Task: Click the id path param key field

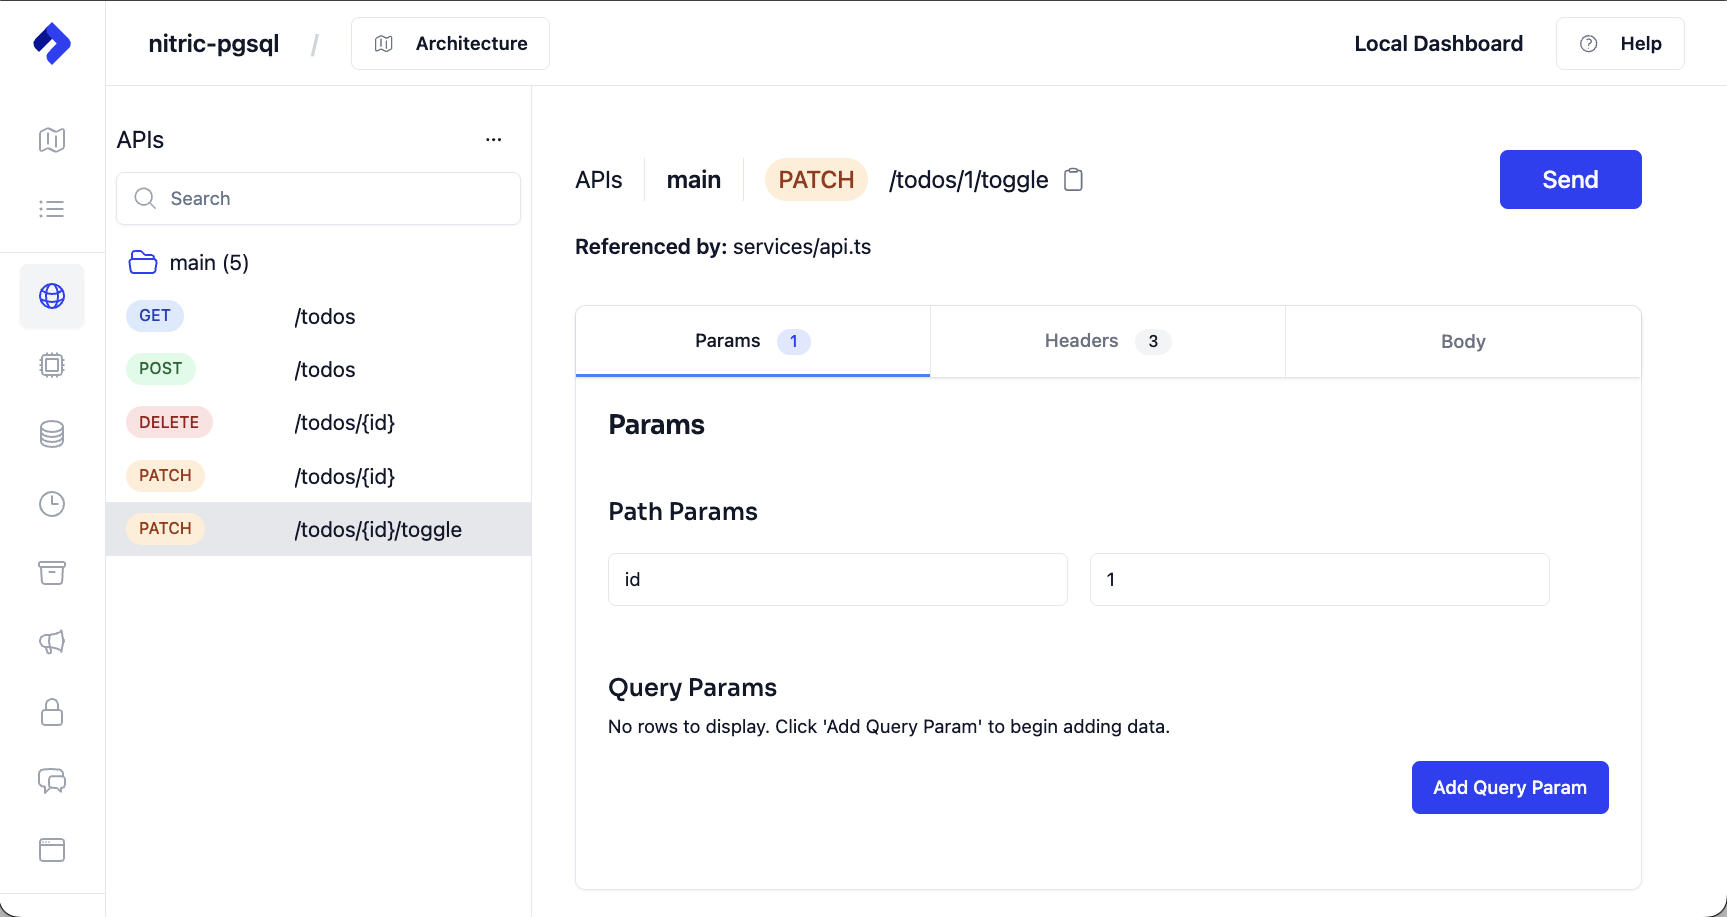Action: click(x=838, y=579)
